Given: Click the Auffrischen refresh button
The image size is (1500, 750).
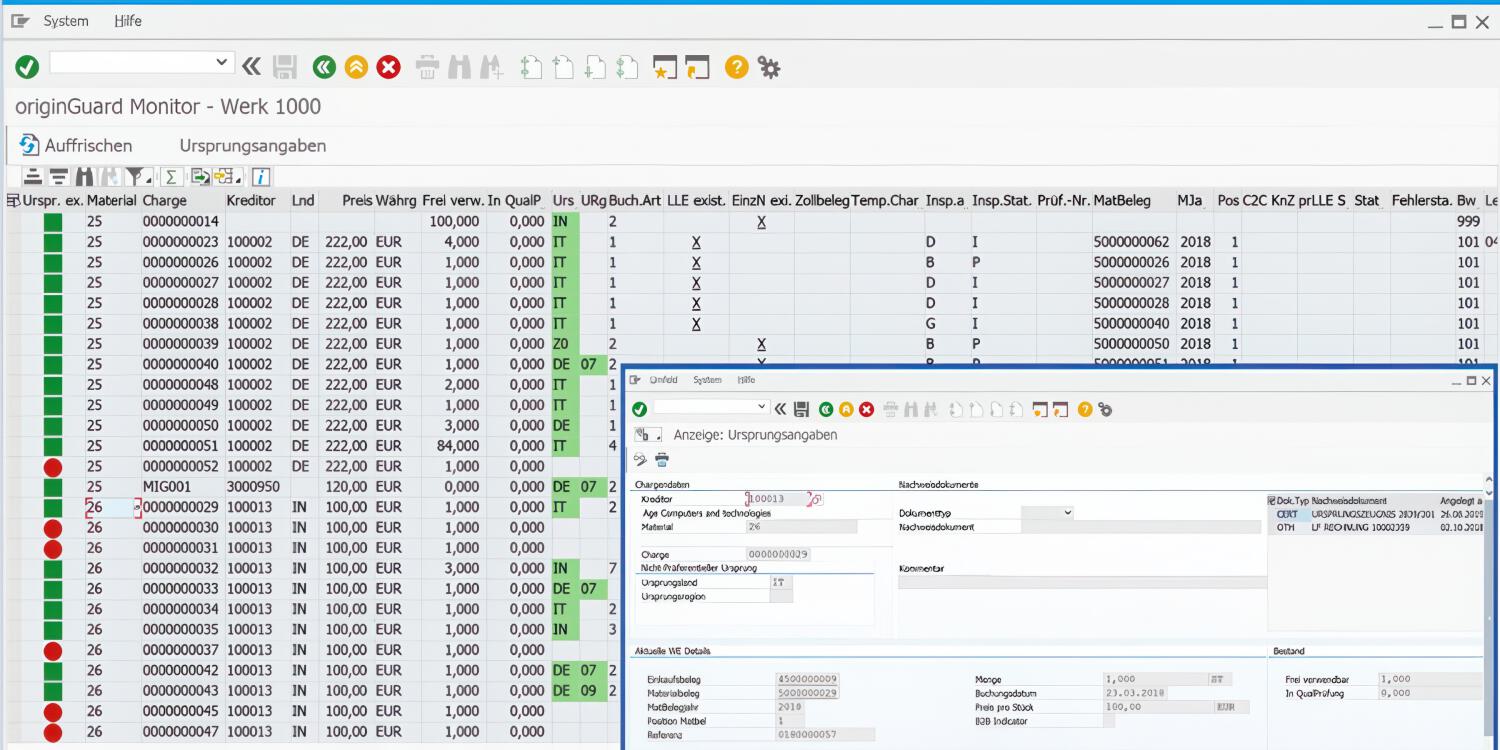Looking at the screenshot, I should click(75, 146).
